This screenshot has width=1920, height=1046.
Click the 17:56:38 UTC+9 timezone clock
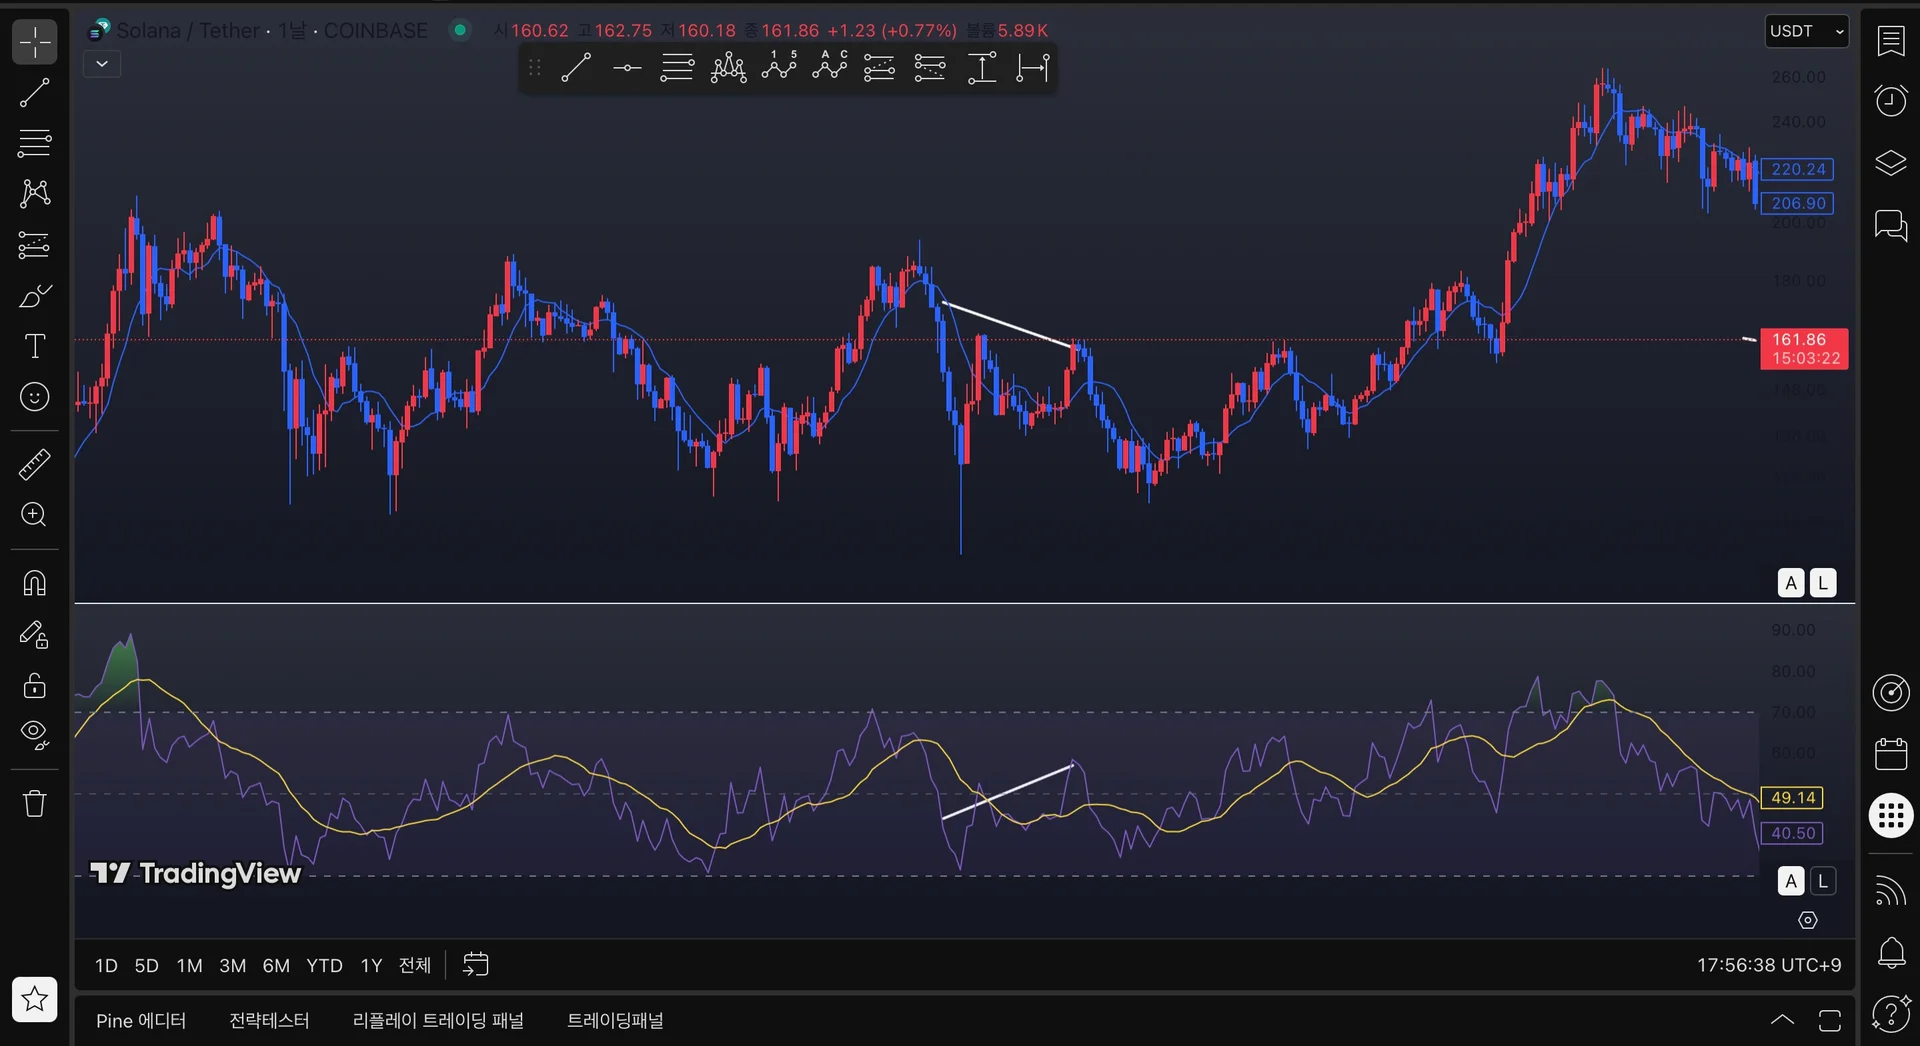[x=1768, y=965]
